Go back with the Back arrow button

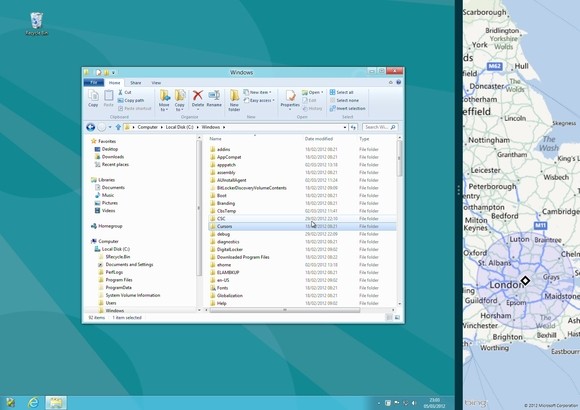(x=91, y=127)
